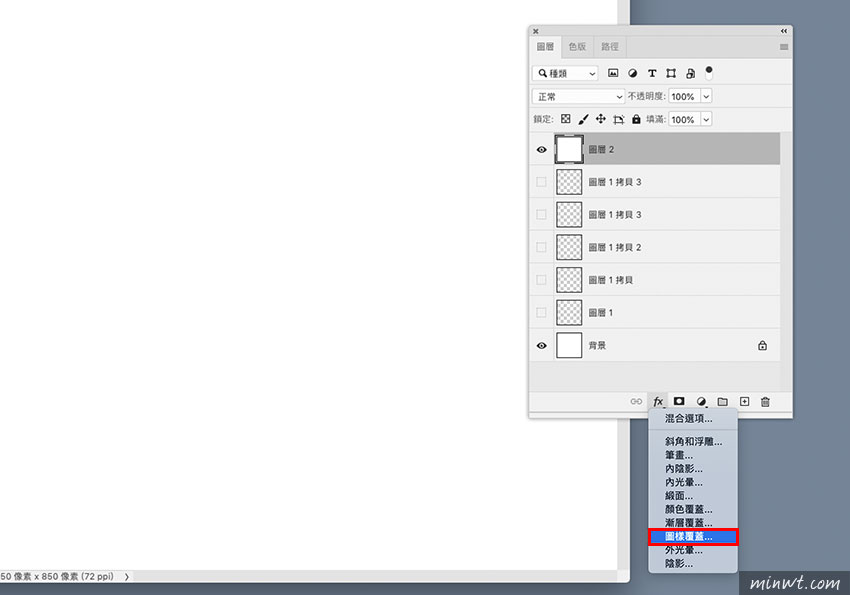This screenshot has width=850, height=595.
Task: Lock image pixels brush icon
Action: [583, 119]
